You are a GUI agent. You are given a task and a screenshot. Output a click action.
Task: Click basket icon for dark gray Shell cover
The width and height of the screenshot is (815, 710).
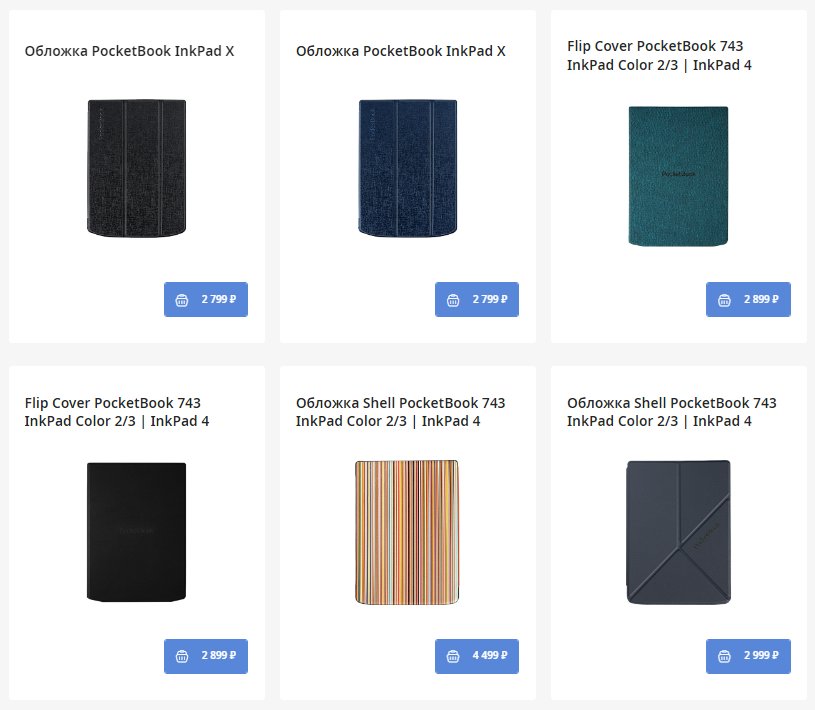click(724, 656)
